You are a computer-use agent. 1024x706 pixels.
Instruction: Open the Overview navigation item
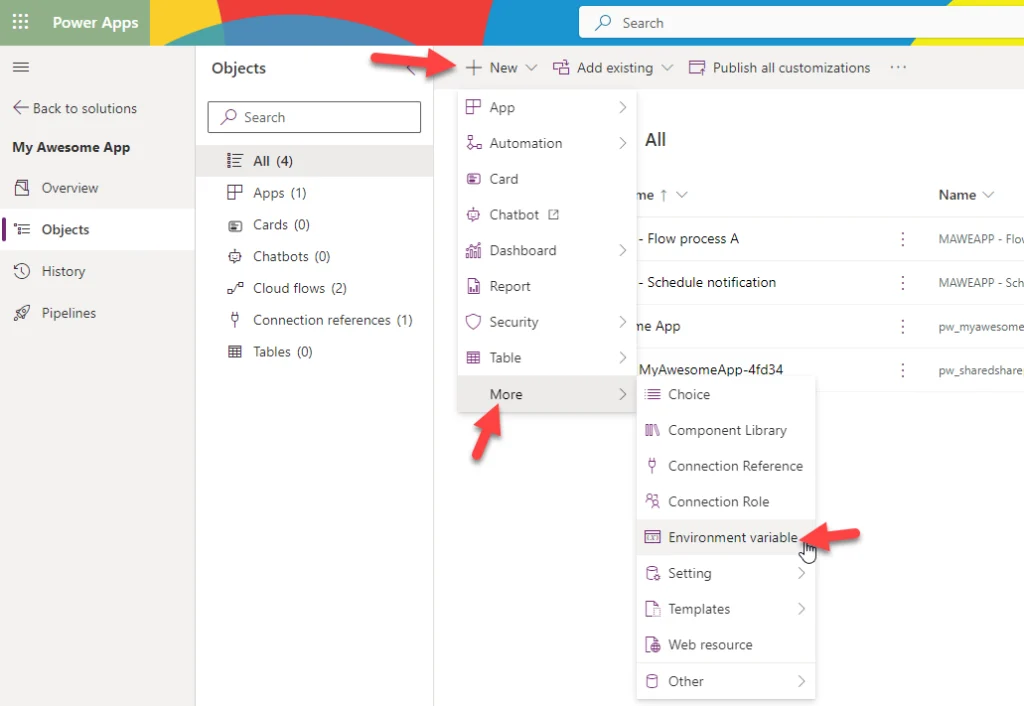[x=97, y=188]
